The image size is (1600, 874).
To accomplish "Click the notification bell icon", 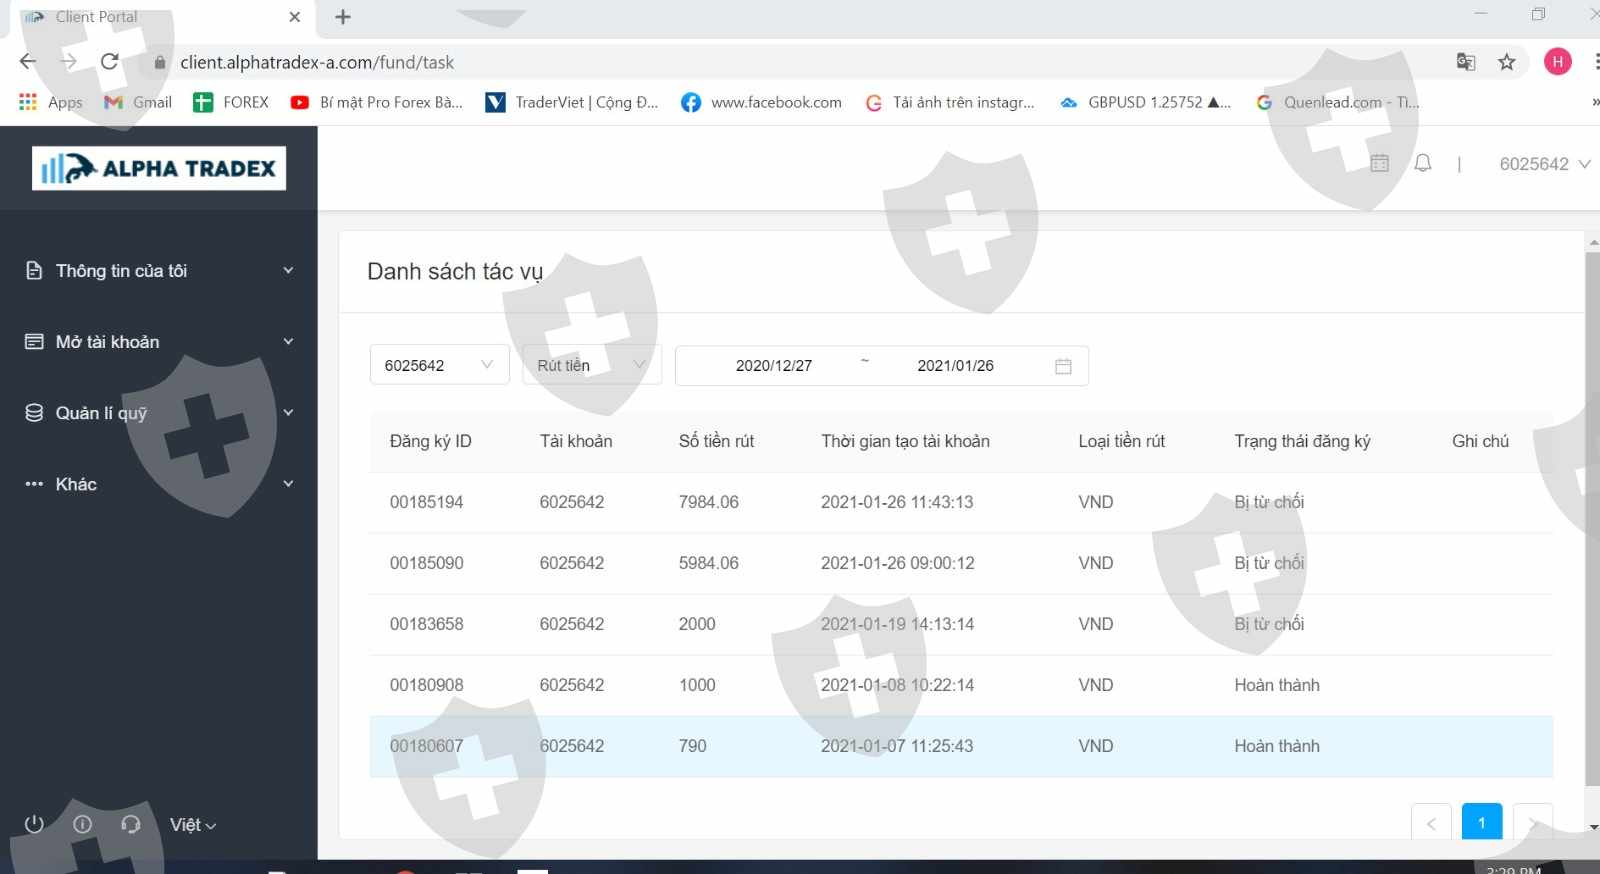I will pos(1422,164).
